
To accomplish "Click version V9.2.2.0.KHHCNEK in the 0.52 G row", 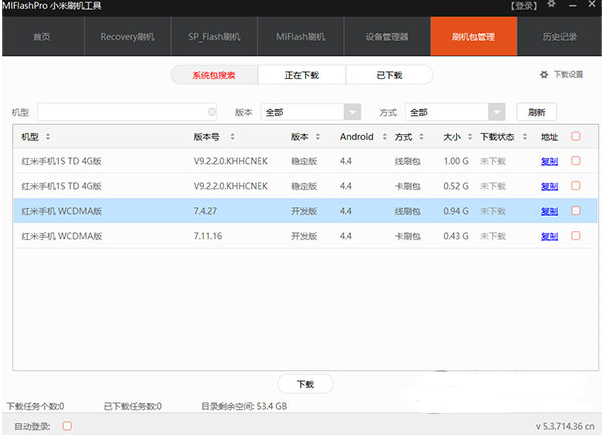I will click(x=230, y=186).
